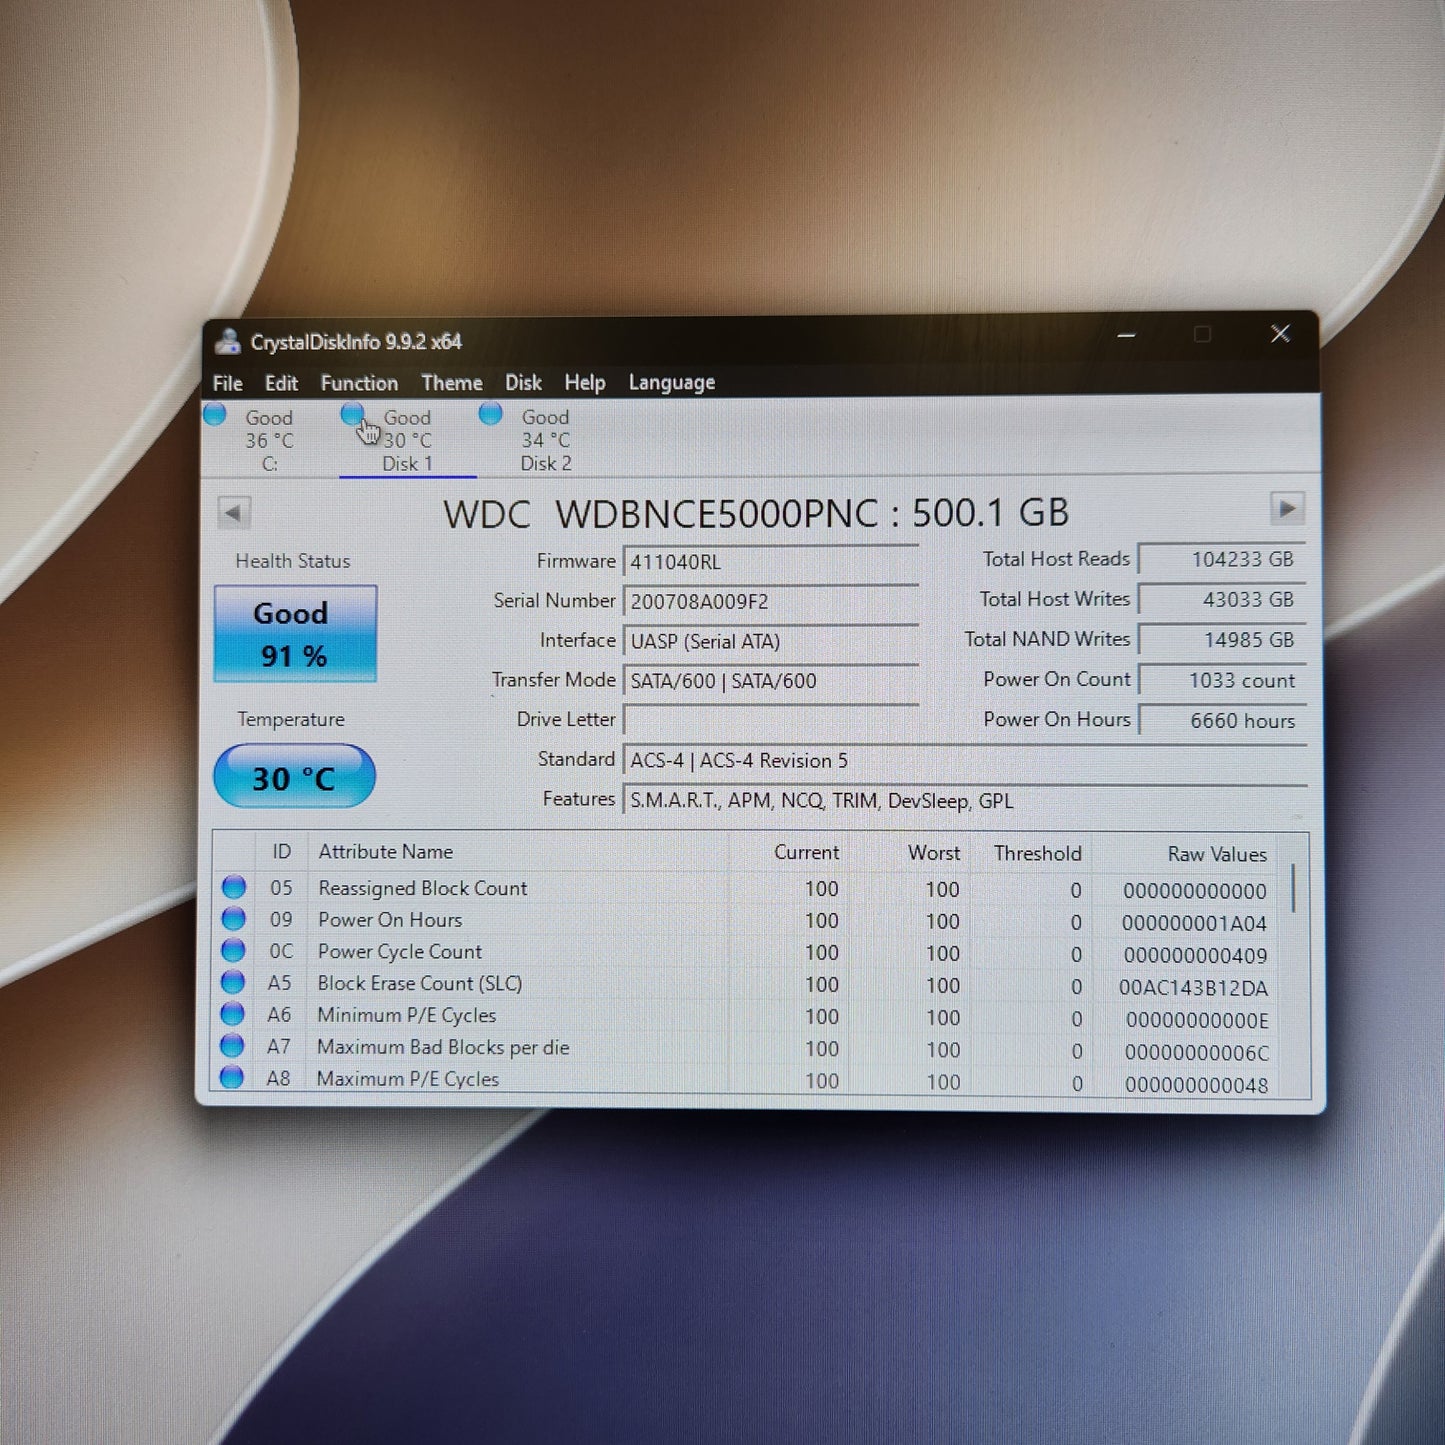This screenshot has width=1445, height=1445.
Task: Minimize the CrystalDiskInfo window
Action: pyautogui.click(x=1126, y=335)
